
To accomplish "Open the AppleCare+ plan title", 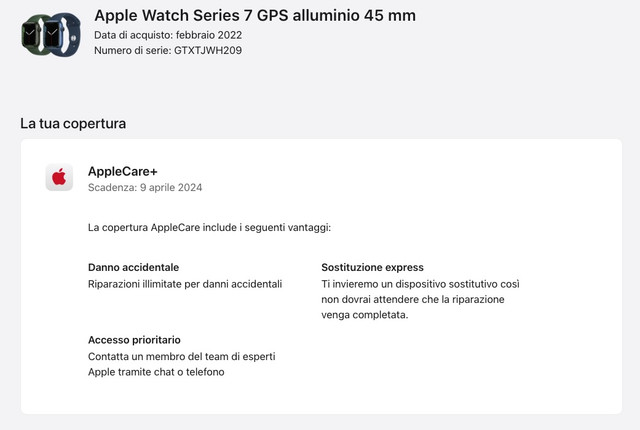I will pyautogui.click(x=123, y=171).
